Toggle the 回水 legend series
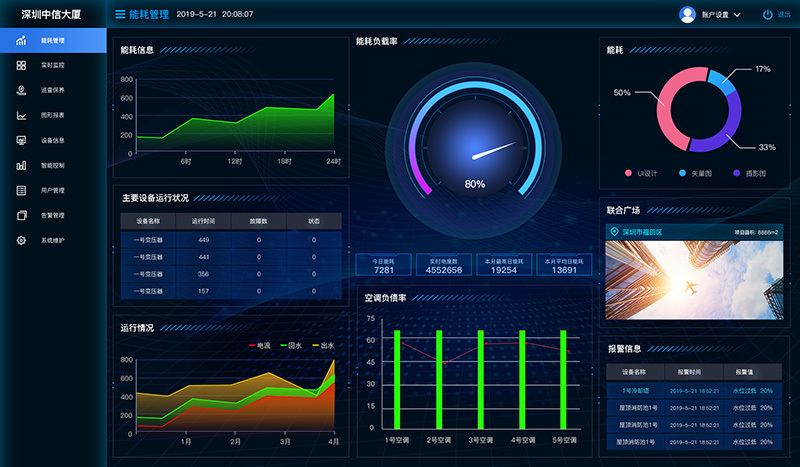 tap(291, 346)
